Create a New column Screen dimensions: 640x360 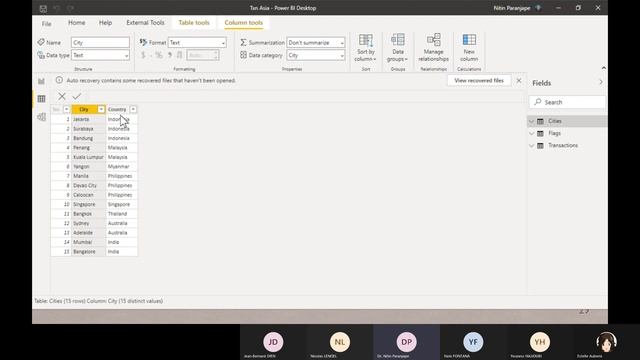click(x=469, y=48)
